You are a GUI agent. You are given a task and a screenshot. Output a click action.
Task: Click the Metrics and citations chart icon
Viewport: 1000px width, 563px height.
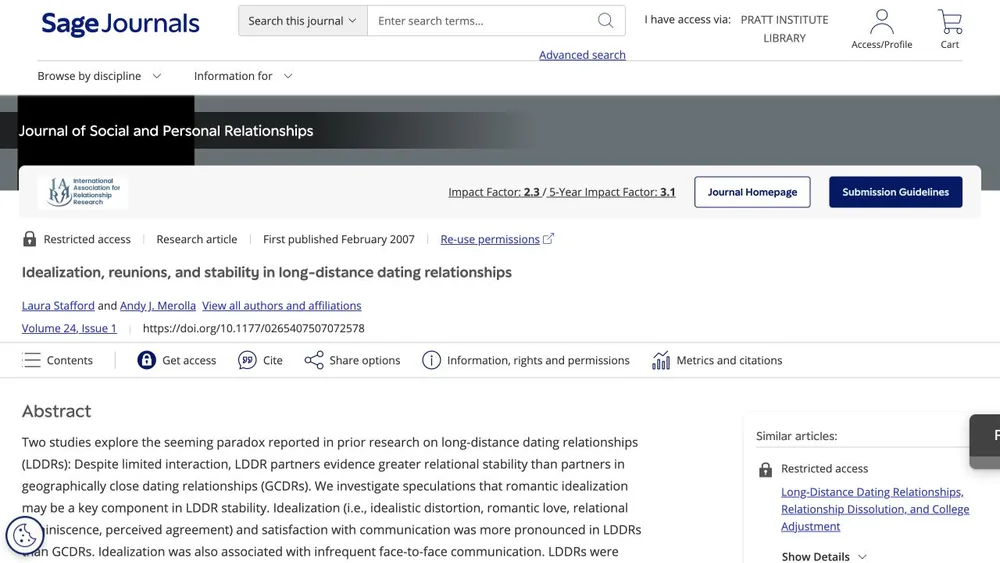pos(661,360)
